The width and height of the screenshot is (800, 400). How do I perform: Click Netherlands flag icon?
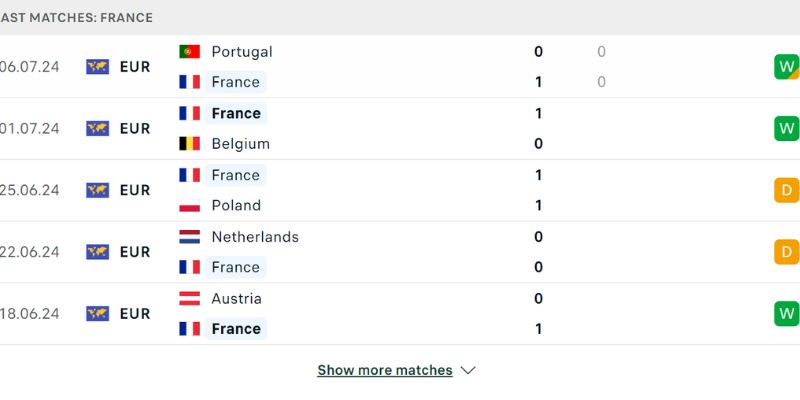pyautogui.click(x=189, y=238)
